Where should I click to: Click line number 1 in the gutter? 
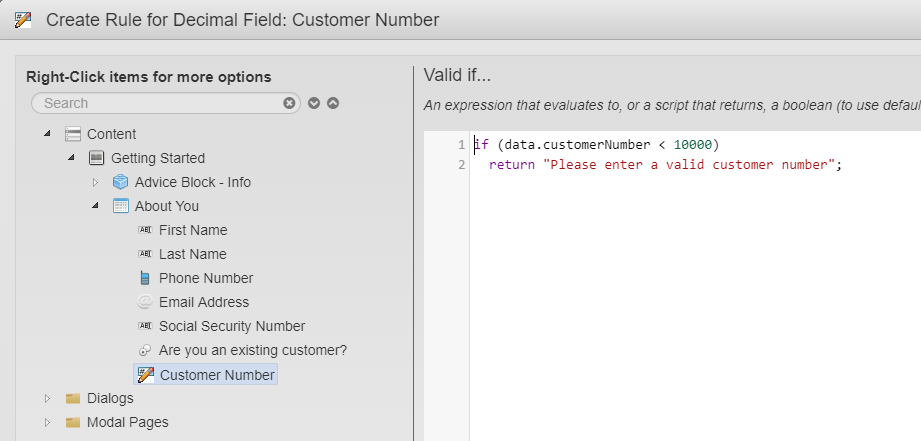pos(462,144)
